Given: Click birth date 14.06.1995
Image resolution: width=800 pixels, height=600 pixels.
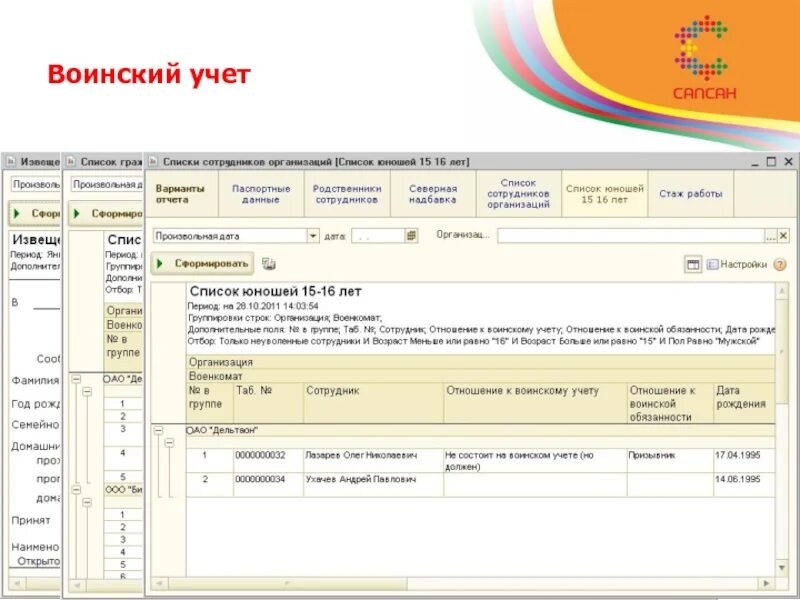Looking at the screenshot, I should pyautogui.click(x=744, y=485).
